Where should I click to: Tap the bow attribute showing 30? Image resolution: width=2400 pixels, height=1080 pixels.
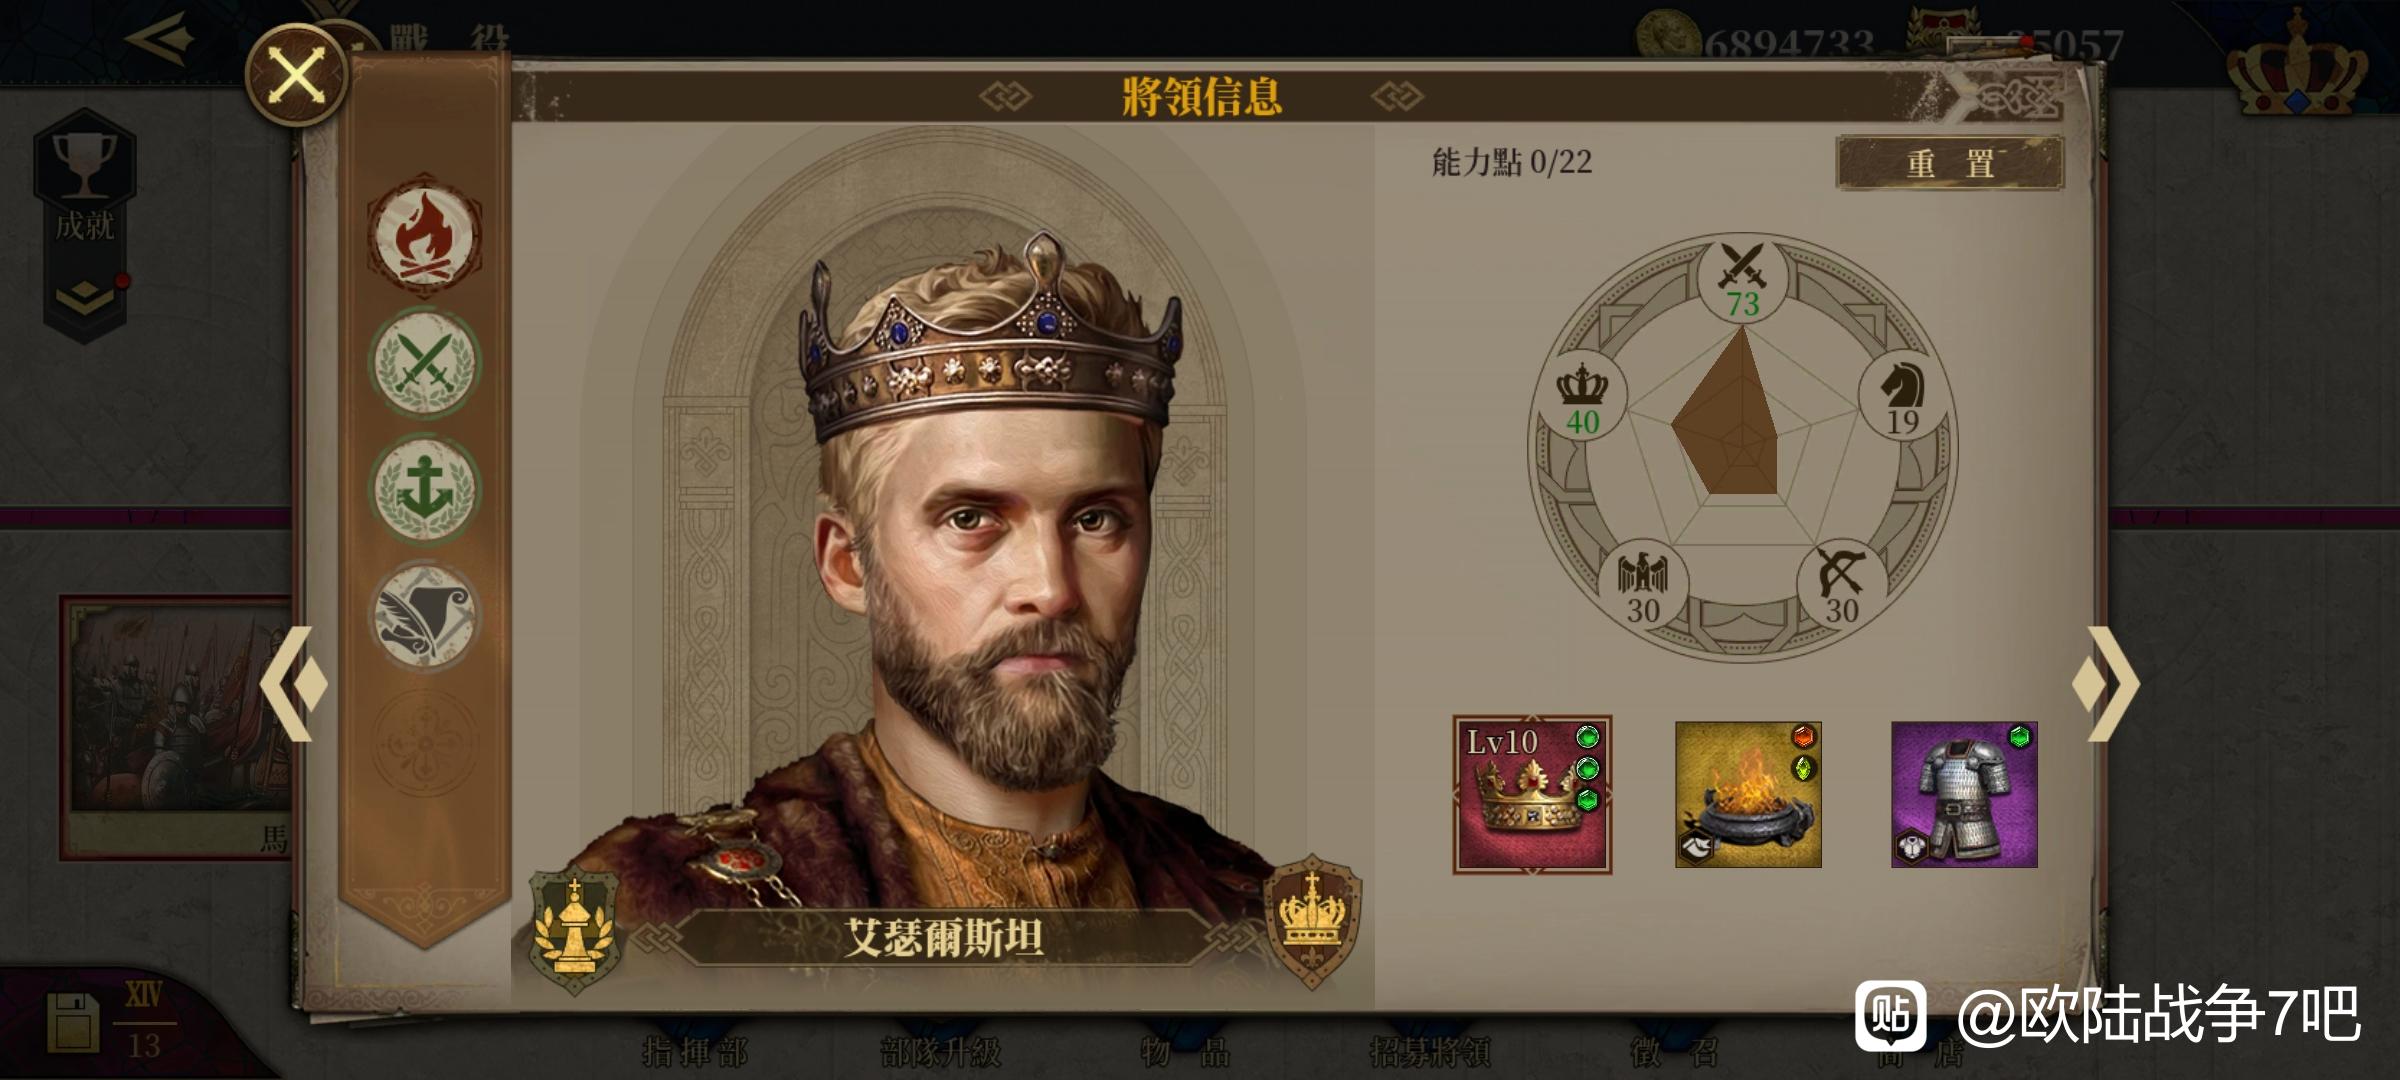point(1841,587)
